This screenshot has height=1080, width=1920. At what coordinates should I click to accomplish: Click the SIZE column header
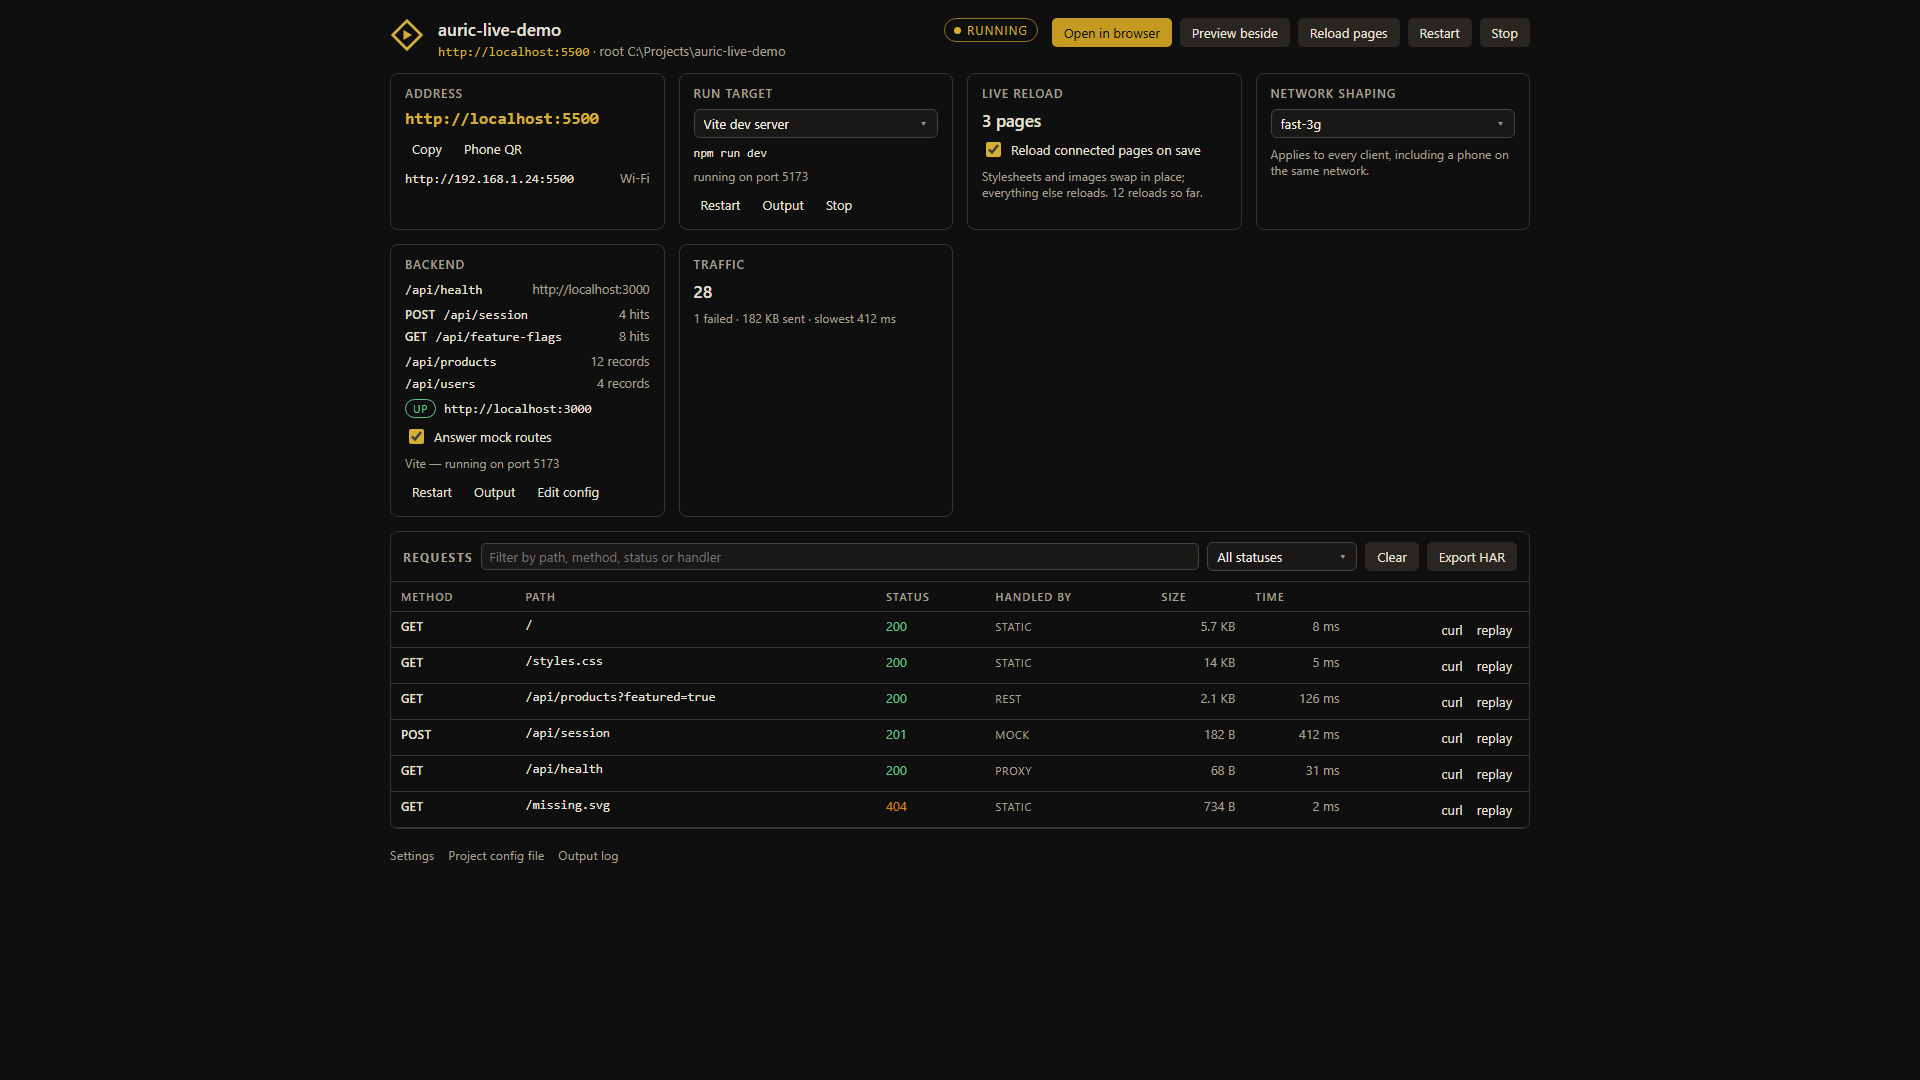(x=1173, y=597)
